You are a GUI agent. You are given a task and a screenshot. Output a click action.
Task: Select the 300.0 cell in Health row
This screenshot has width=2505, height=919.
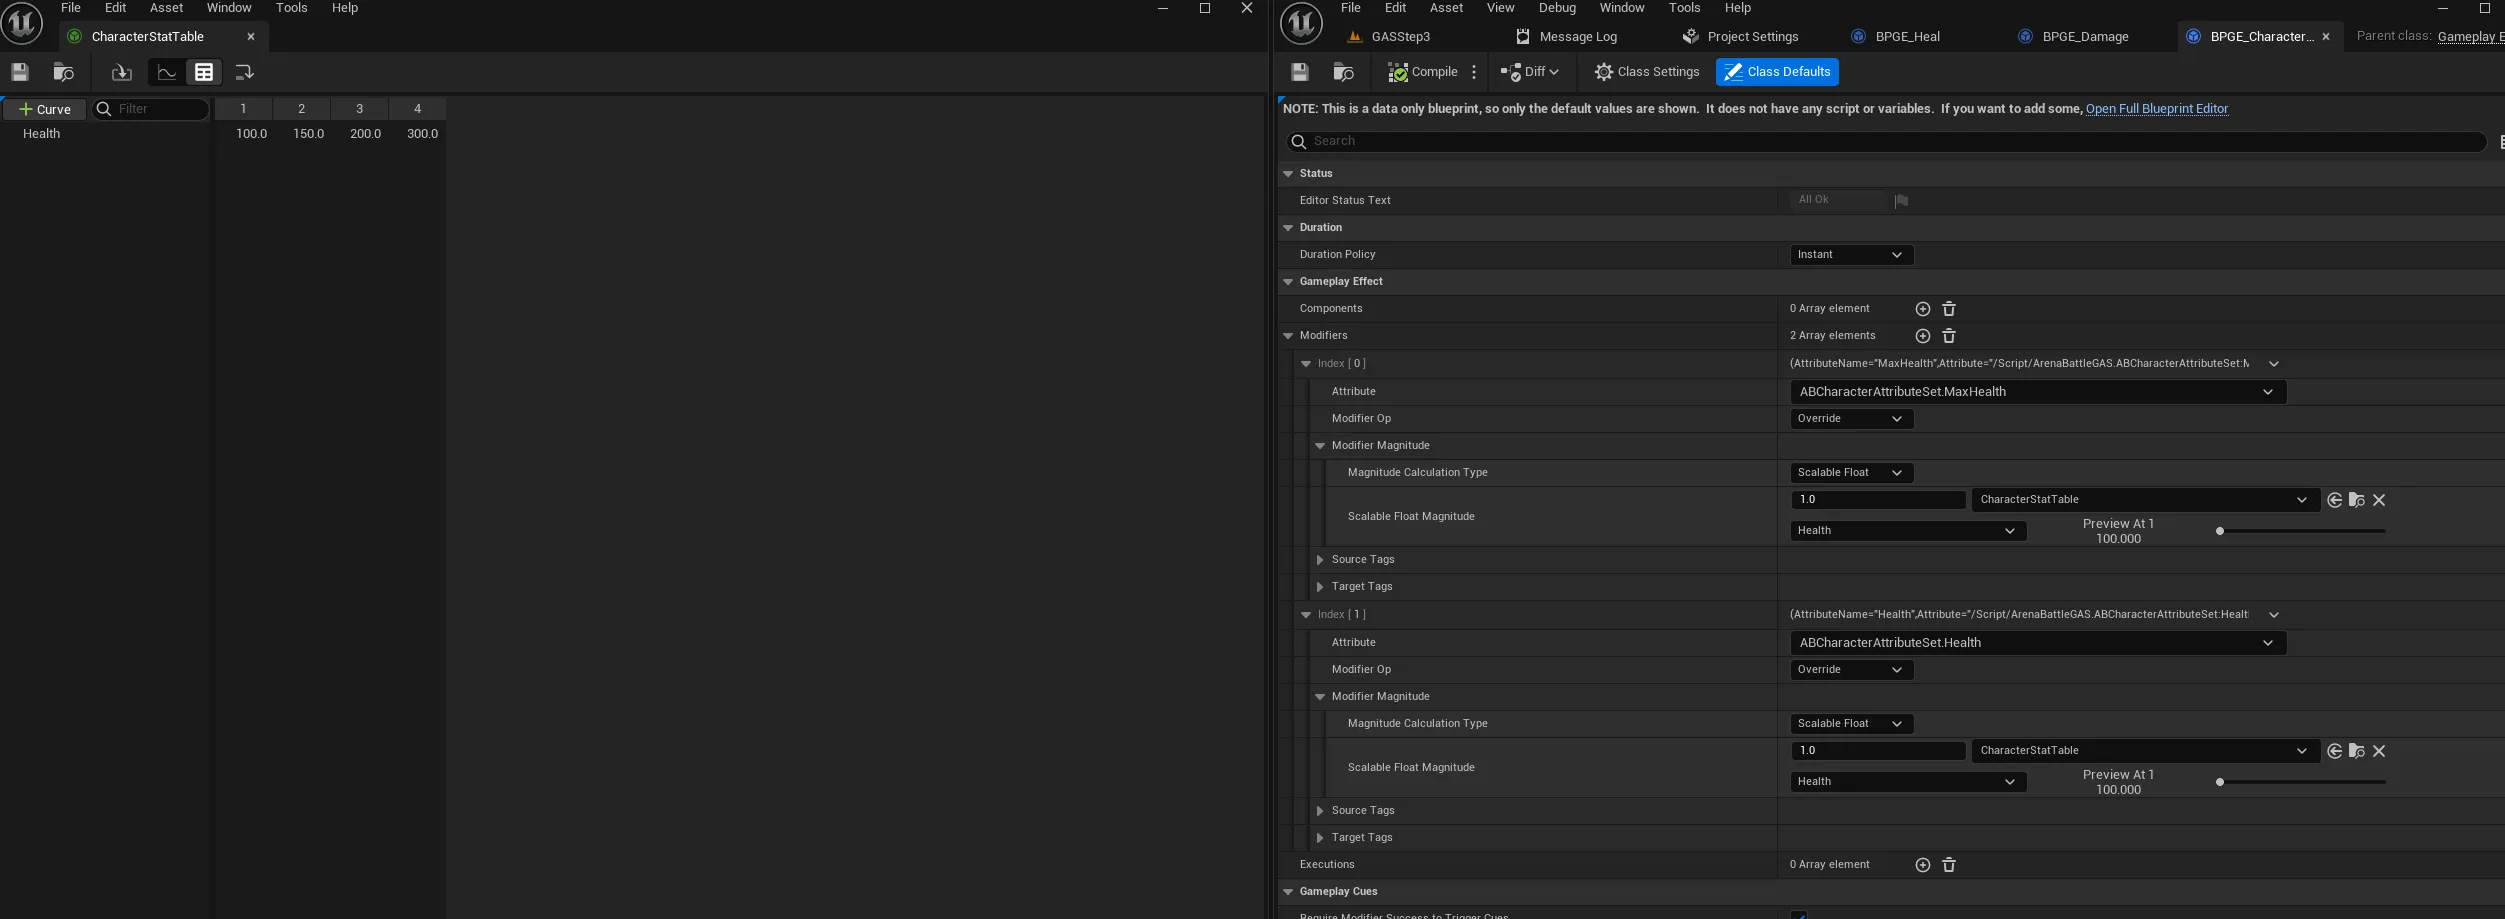[x=422, y=134]
